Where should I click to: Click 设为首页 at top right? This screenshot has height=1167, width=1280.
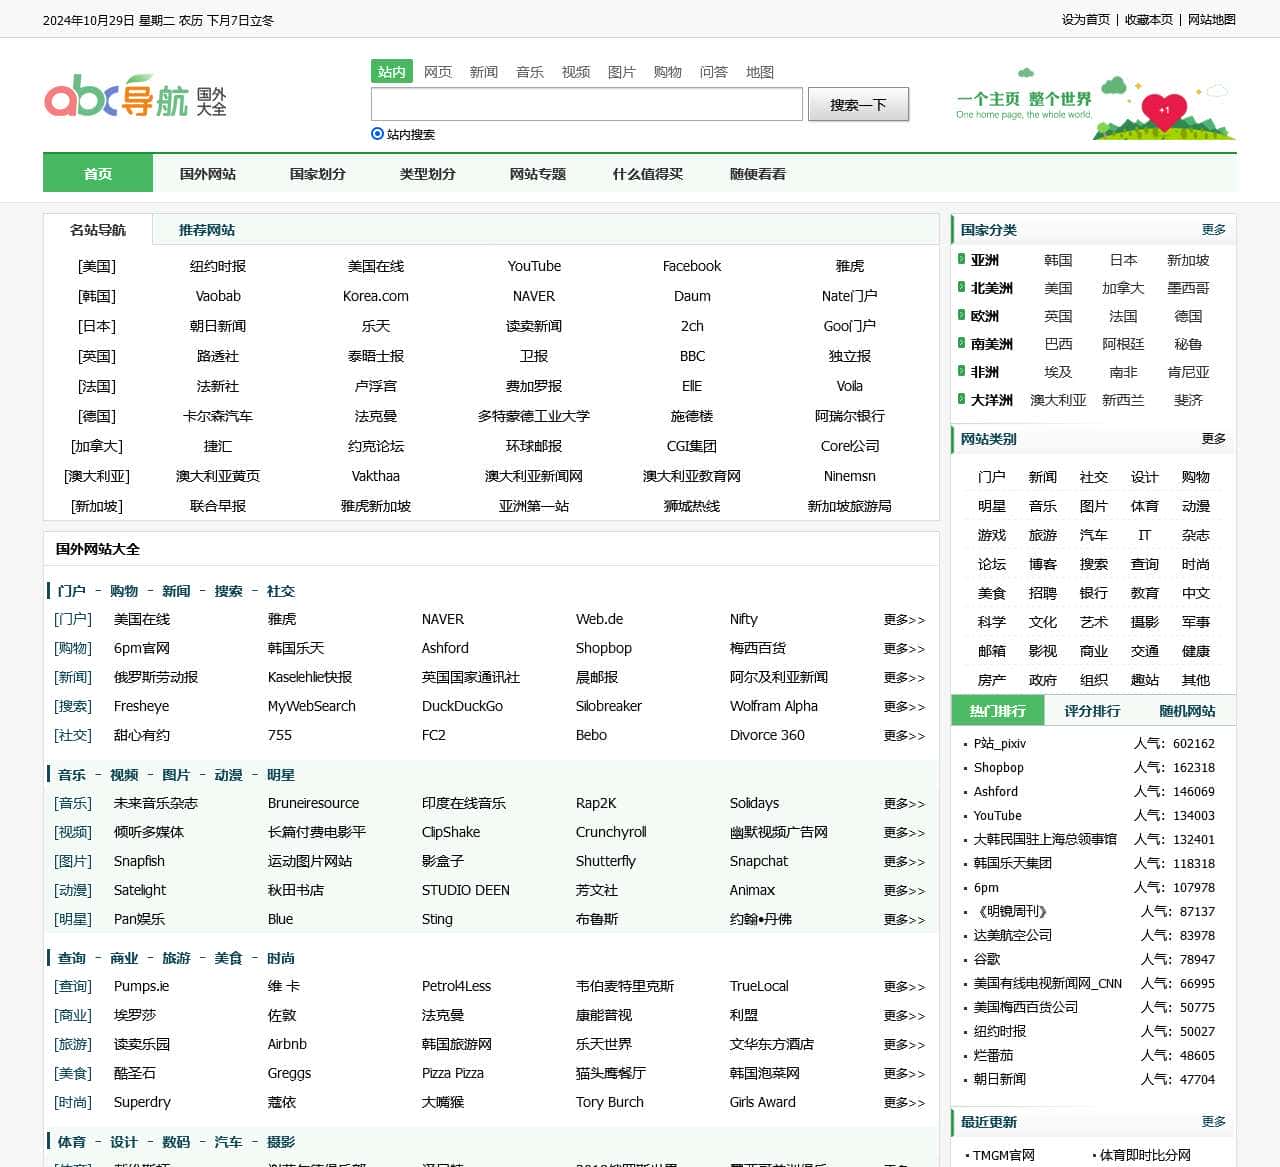1085,20
